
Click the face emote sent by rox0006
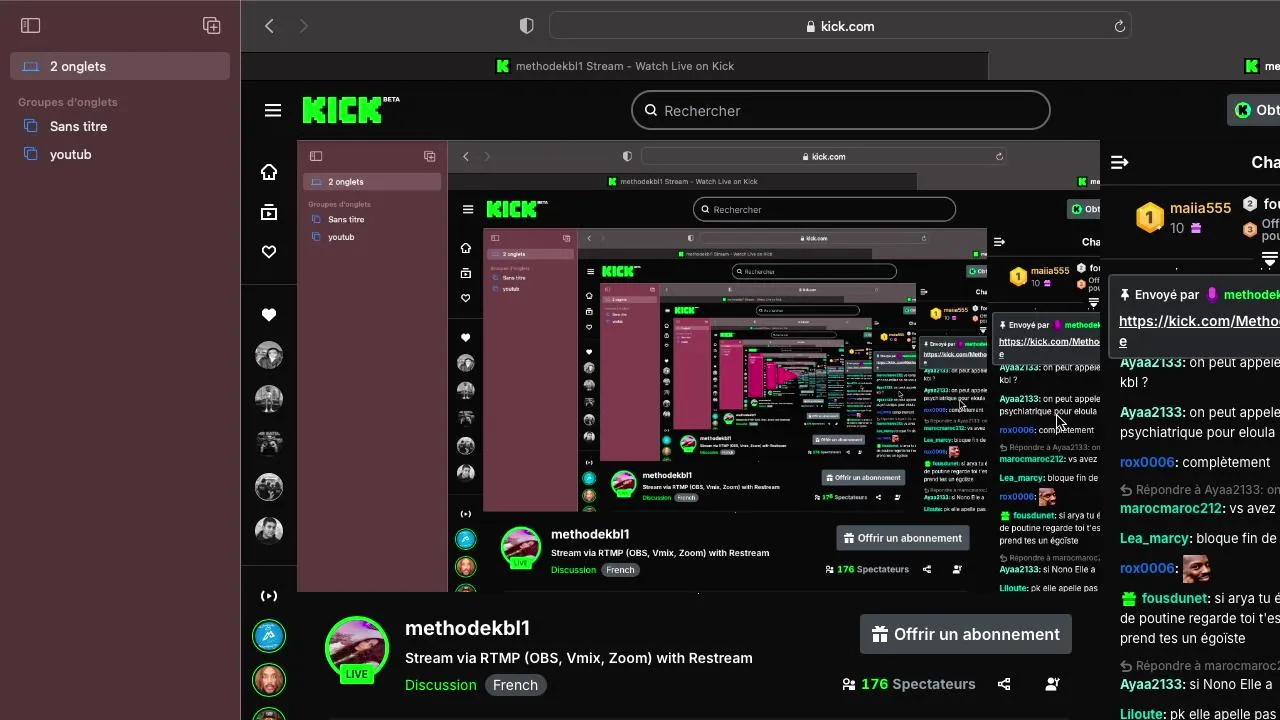[x=1196, y=568]
